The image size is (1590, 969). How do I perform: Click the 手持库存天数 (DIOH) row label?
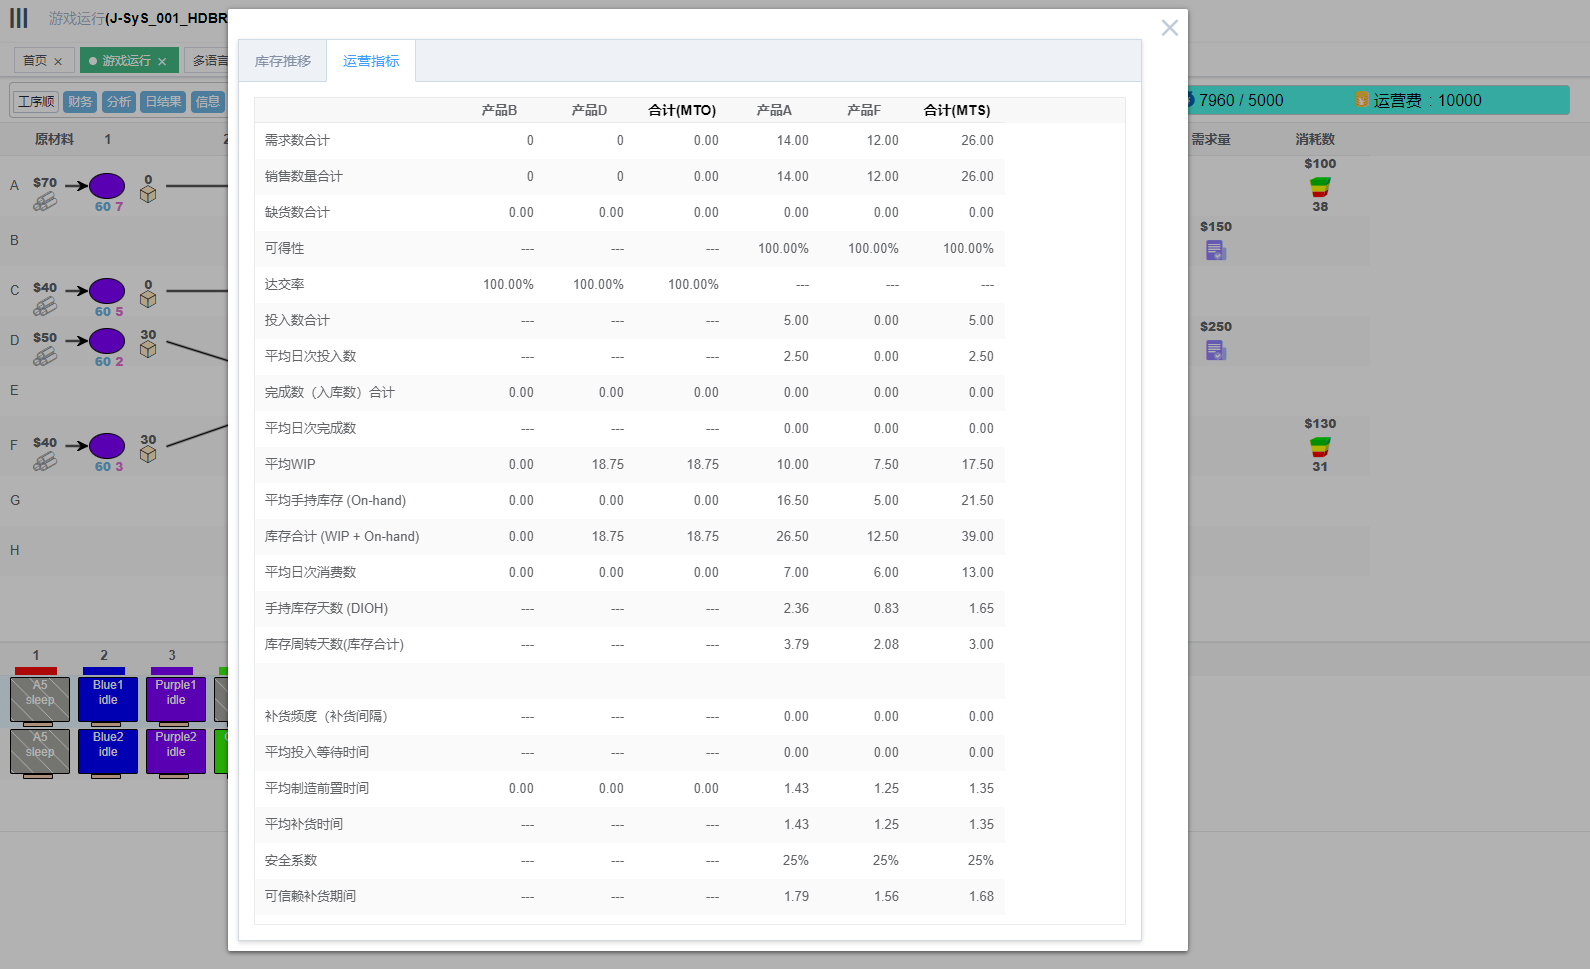point(326,608)
